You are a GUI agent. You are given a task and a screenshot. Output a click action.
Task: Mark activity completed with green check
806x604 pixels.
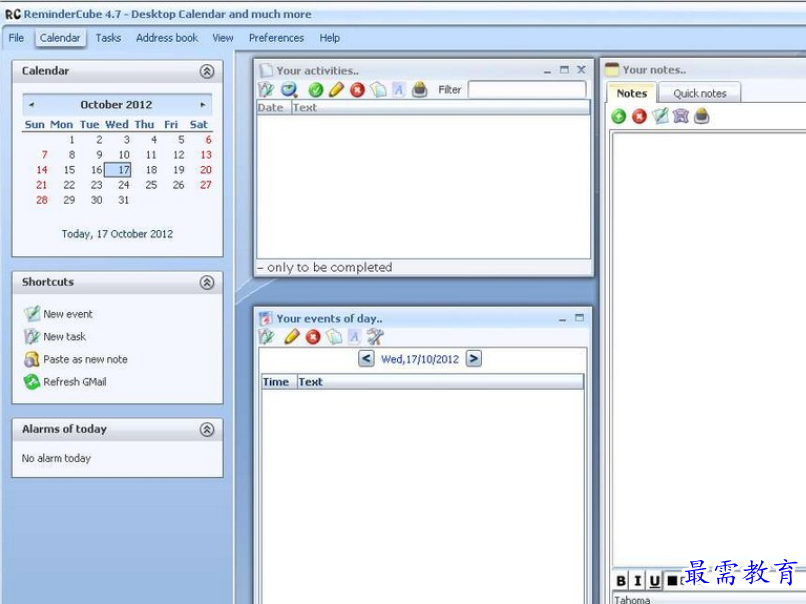coord(316,90)
